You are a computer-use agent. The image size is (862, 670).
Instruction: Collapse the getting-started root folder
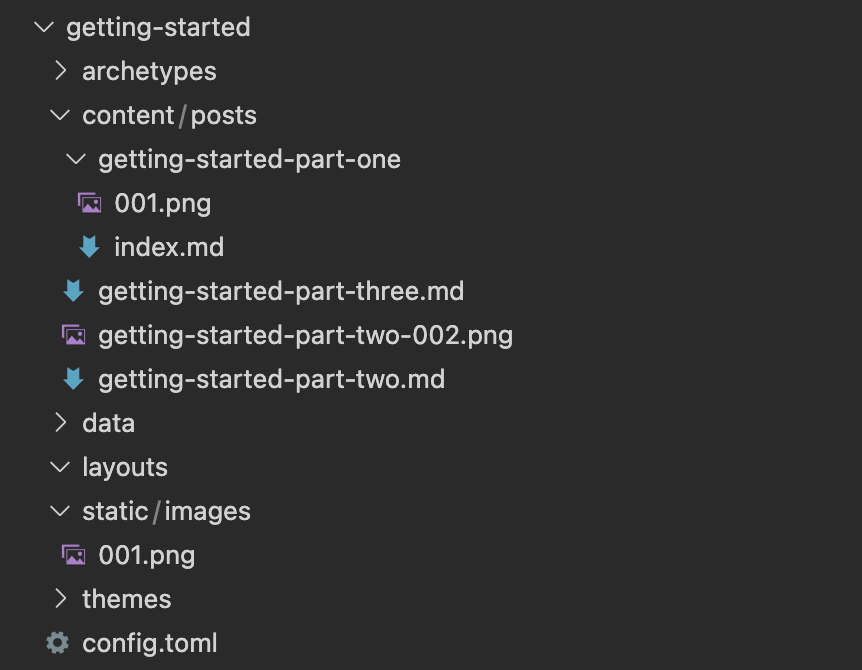42,27
